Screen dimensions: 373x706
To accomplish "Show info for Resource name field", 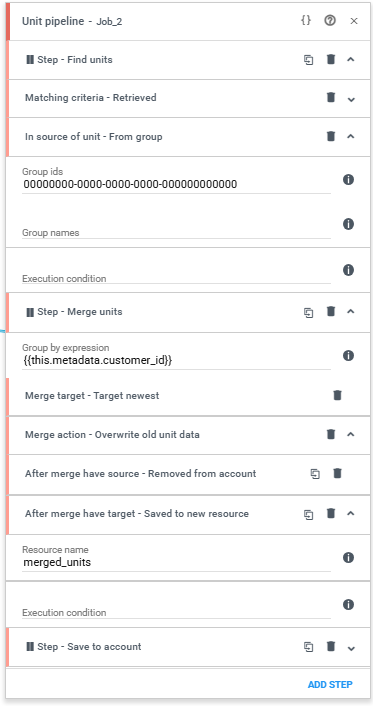I will click(348, 558).
